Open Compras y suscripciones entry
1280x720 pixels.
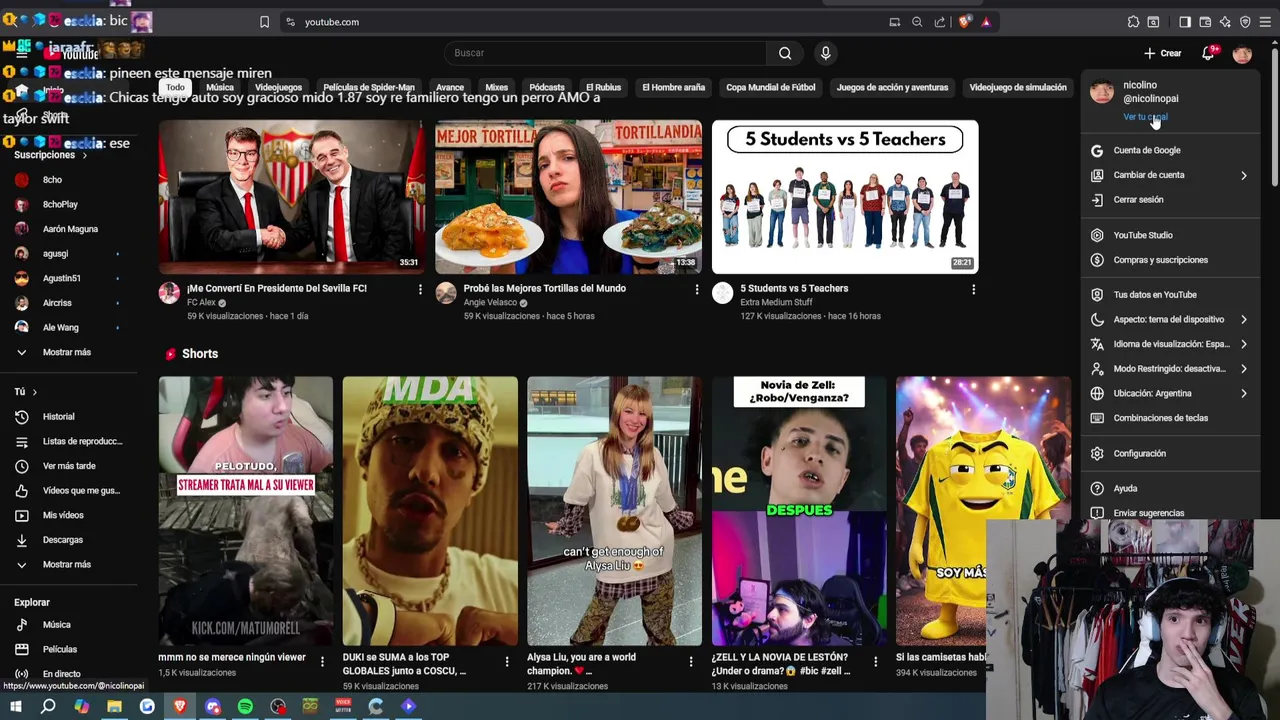click(x=1169, y=260)
